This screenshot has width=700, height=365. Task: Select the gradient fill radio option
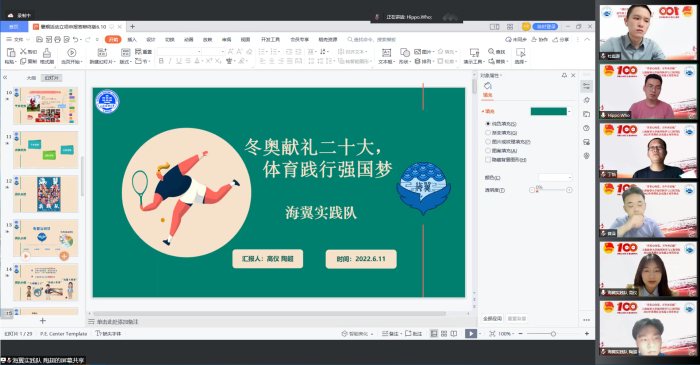pos(488,133)
